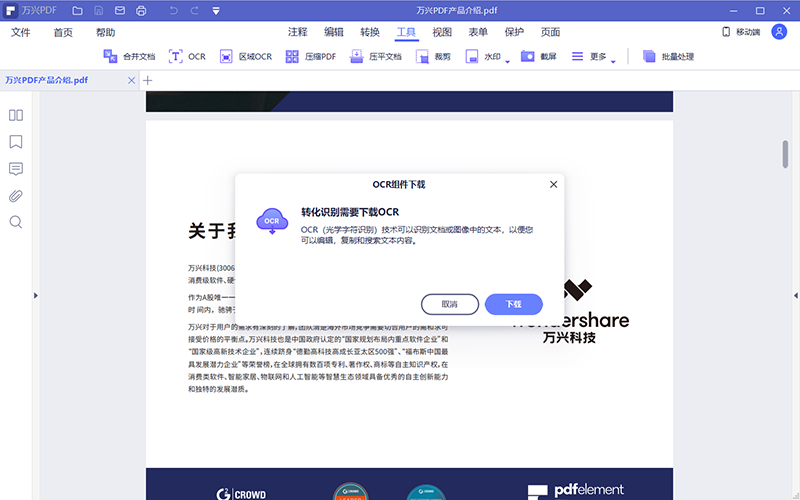Click the 批量处理 batch process tool
Screen dimensions: 800x500
tap(668, 56)
